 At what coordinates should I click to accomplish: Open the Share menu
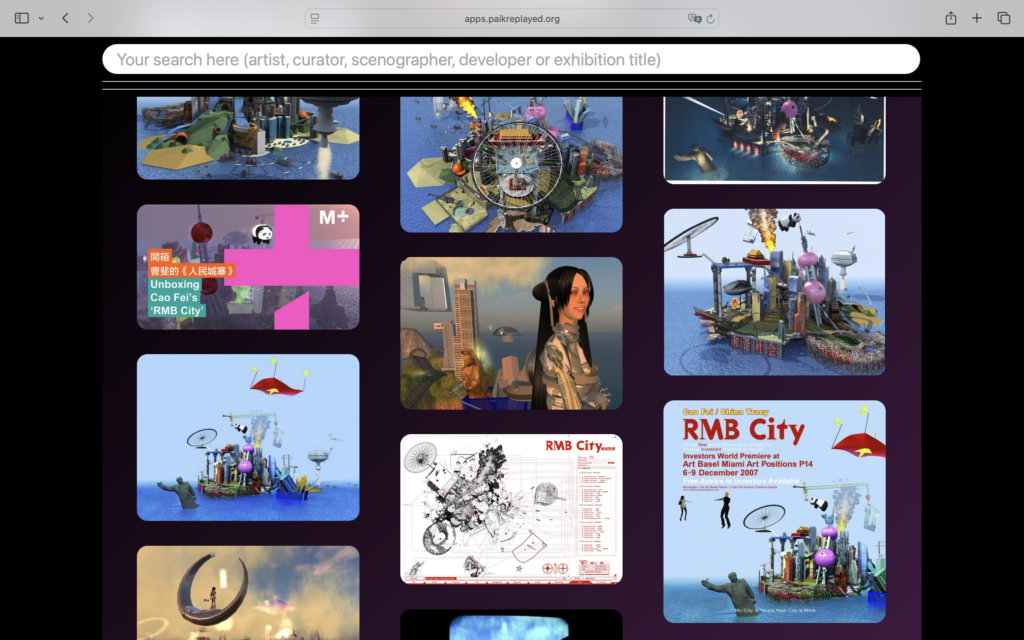coord(950,18)
